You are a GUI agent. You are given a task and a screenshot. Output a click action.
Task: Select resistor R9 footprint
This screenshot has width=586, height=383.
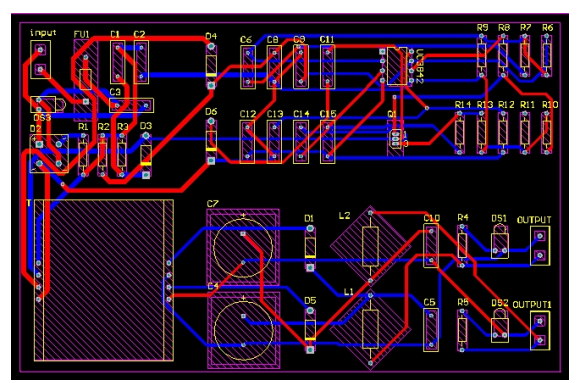[482, 55]
